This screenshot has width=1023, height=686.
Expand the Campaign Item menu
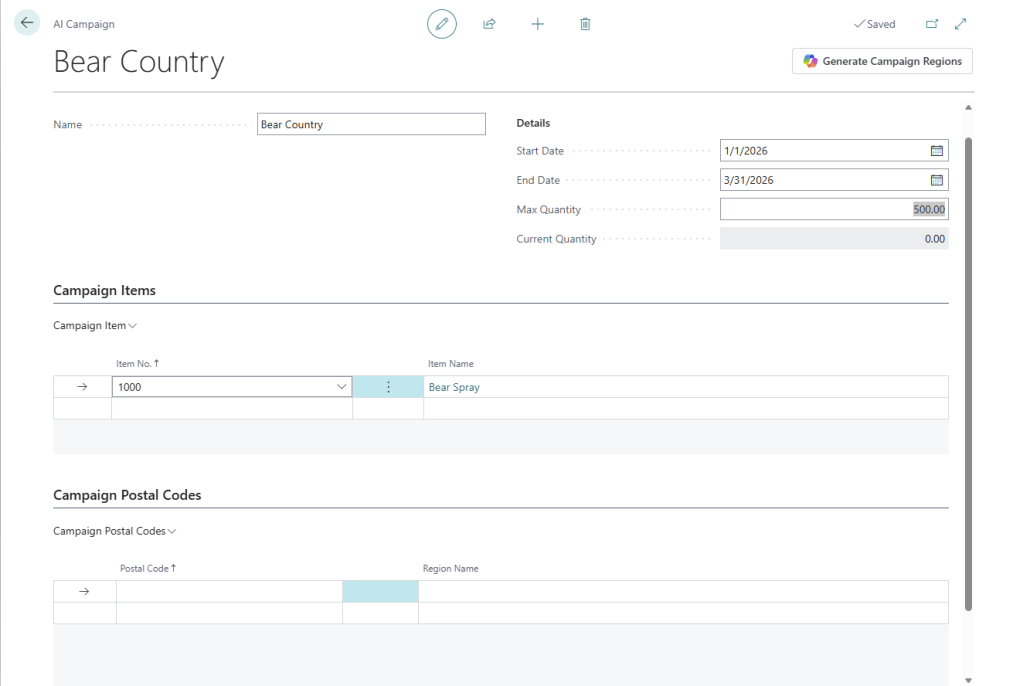pos(95,326)
